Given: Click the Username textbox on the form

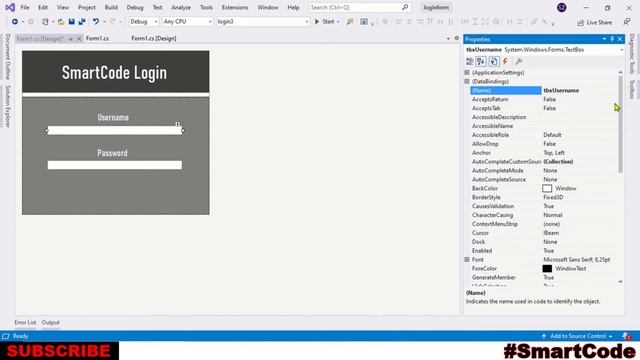Looking at the screenshot, I should (115, 131).
